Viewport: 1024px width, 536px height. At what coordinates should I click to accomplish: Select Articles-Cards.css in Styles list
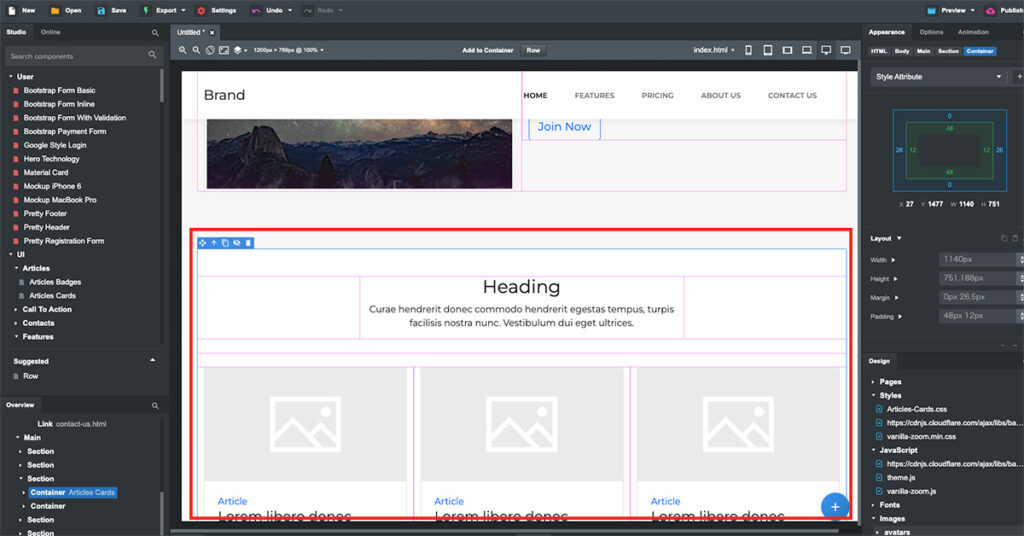click(x=915, y=409)
